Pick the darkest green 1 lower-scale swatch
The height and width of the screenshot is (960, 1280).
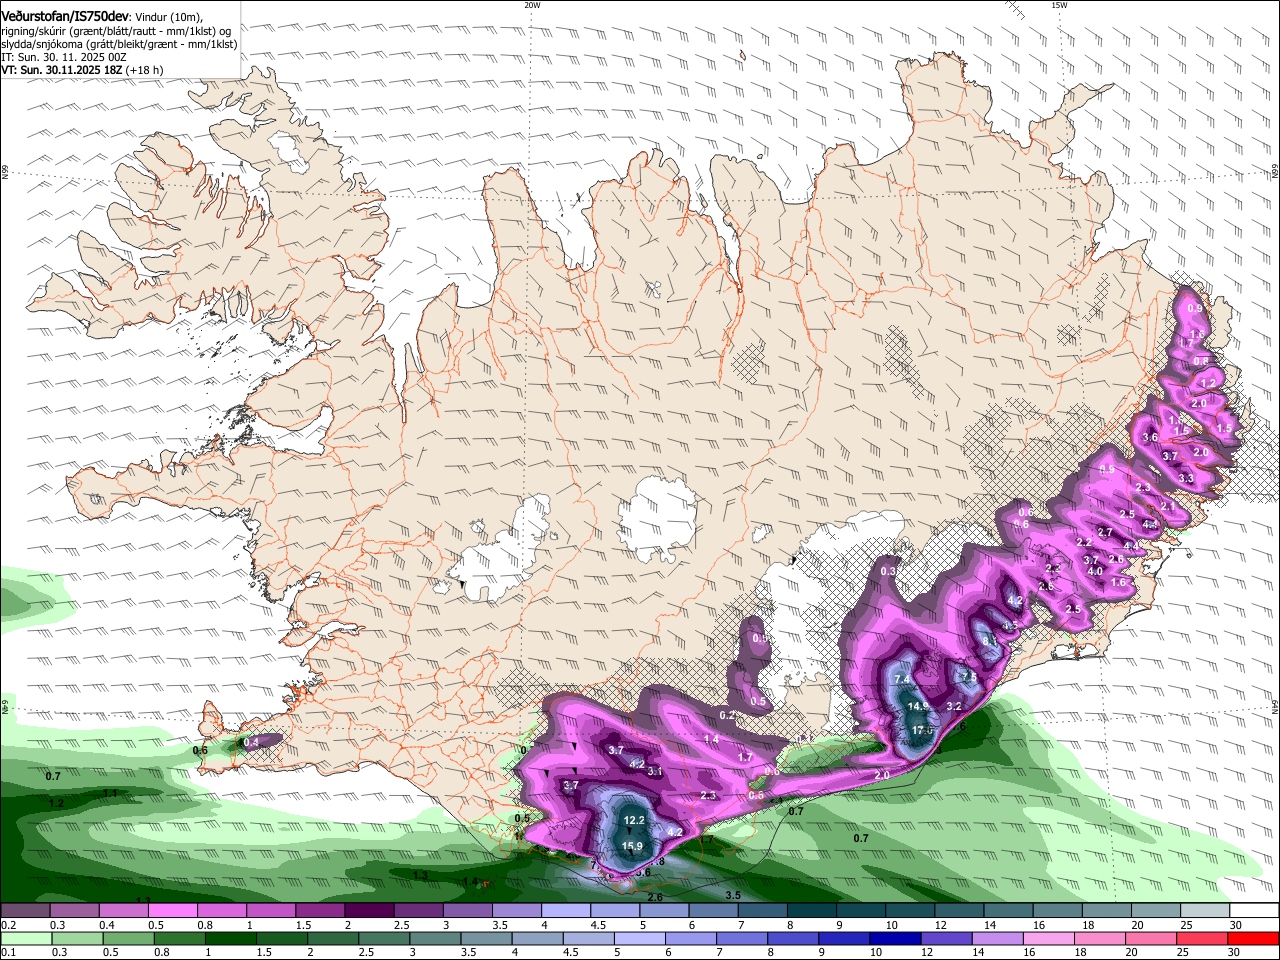[x=230, y=939]
